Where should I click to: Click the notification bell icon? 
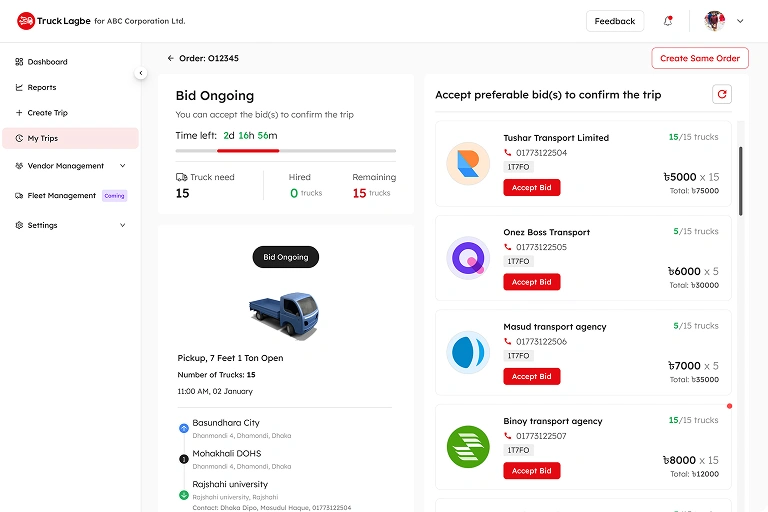coord(668,21)
